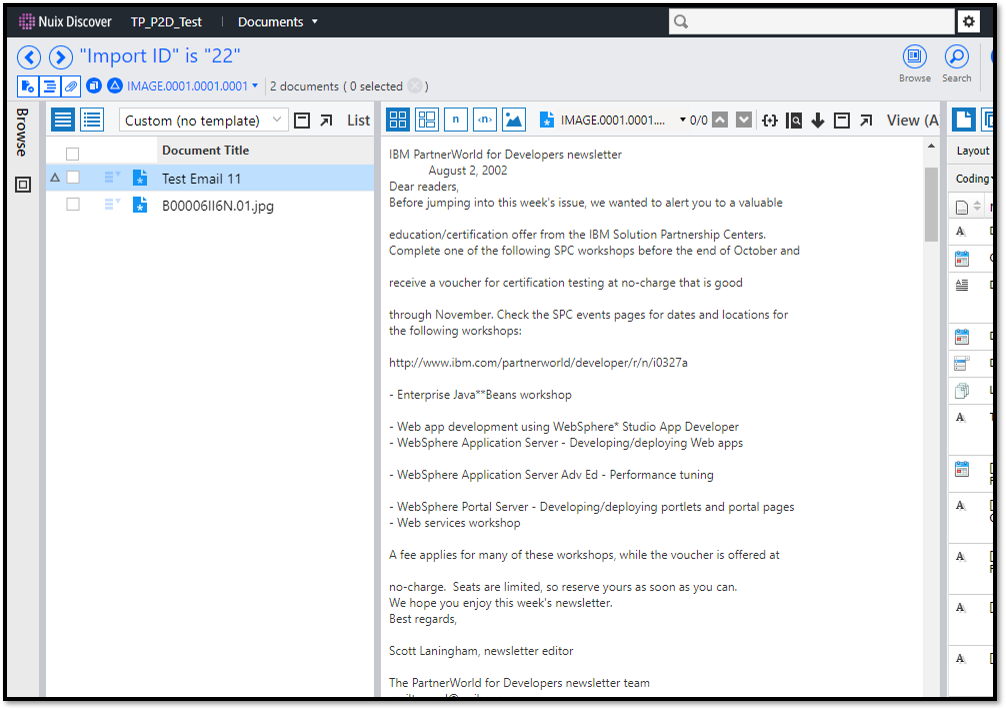Jump to the next hit with the down arrow
Image resolution: width=1006 pixels, height=710 pixels.
pyautogui.click(x=744, y=120)
